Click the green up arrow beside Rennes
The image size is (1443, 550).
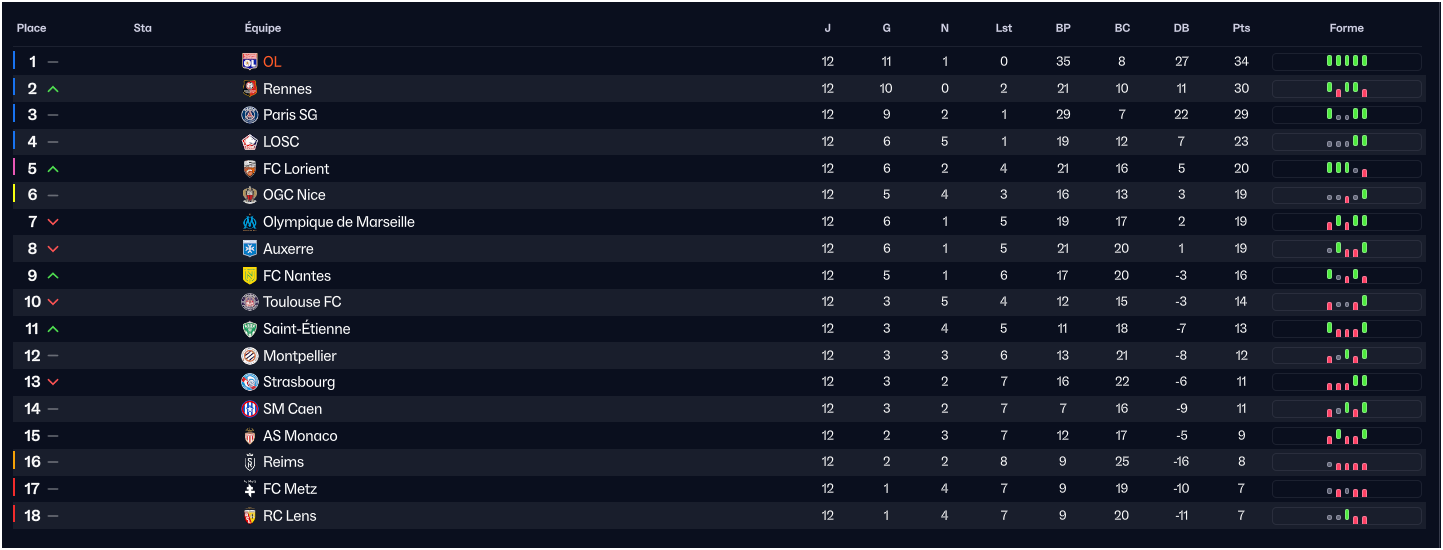53,89
